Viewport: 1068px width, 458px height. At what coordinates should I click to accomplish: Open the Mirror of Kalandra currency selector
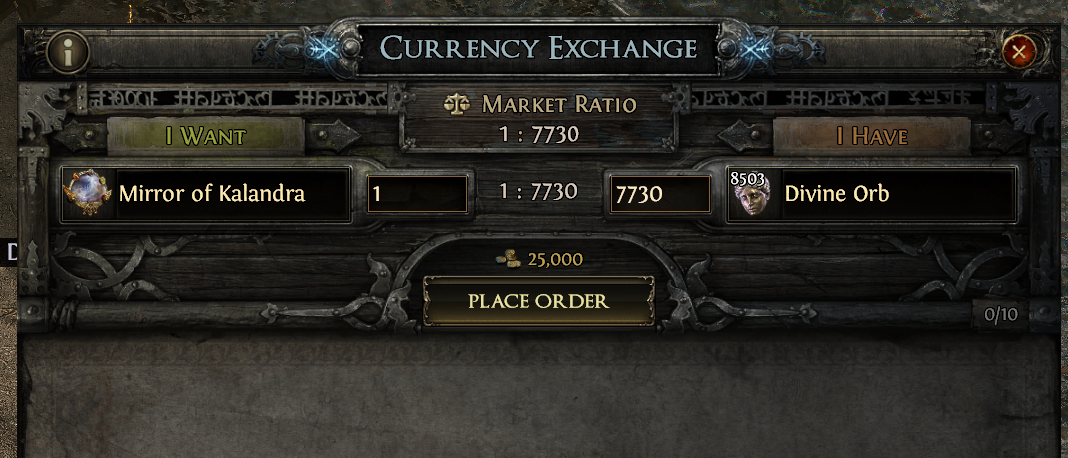coord(206,194)
